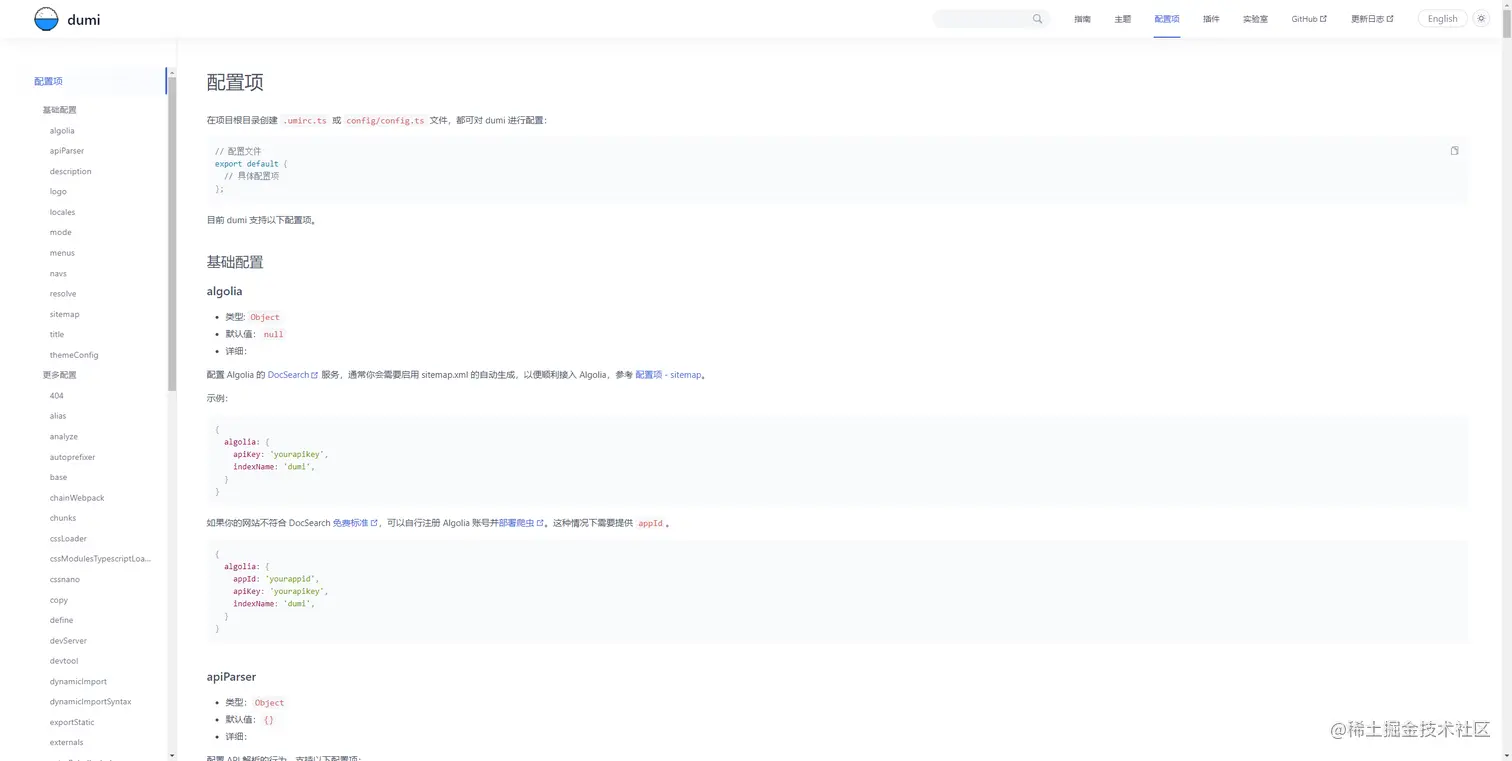Select mode in the sidebar
The image size is (1512, 761).
(x=61, y=232)
